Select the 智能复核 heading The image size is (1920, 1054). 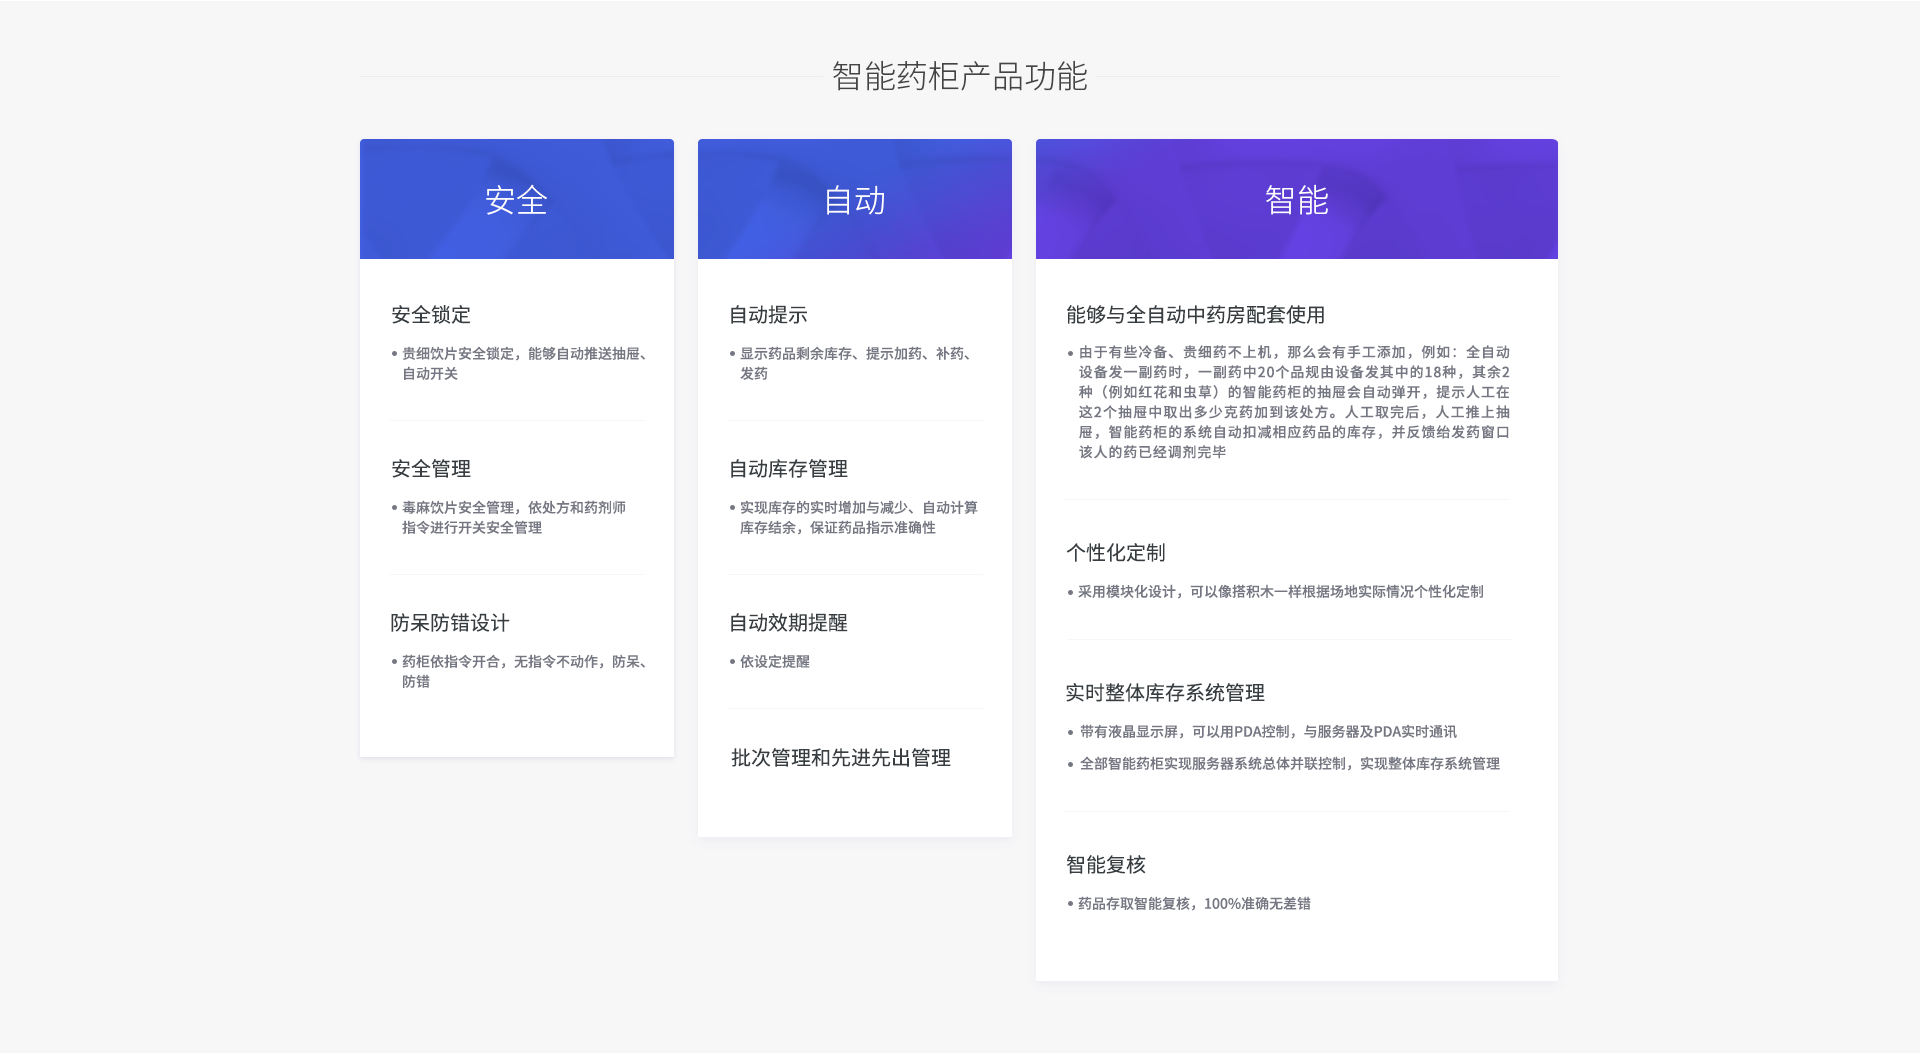(x=1106, y=865)
